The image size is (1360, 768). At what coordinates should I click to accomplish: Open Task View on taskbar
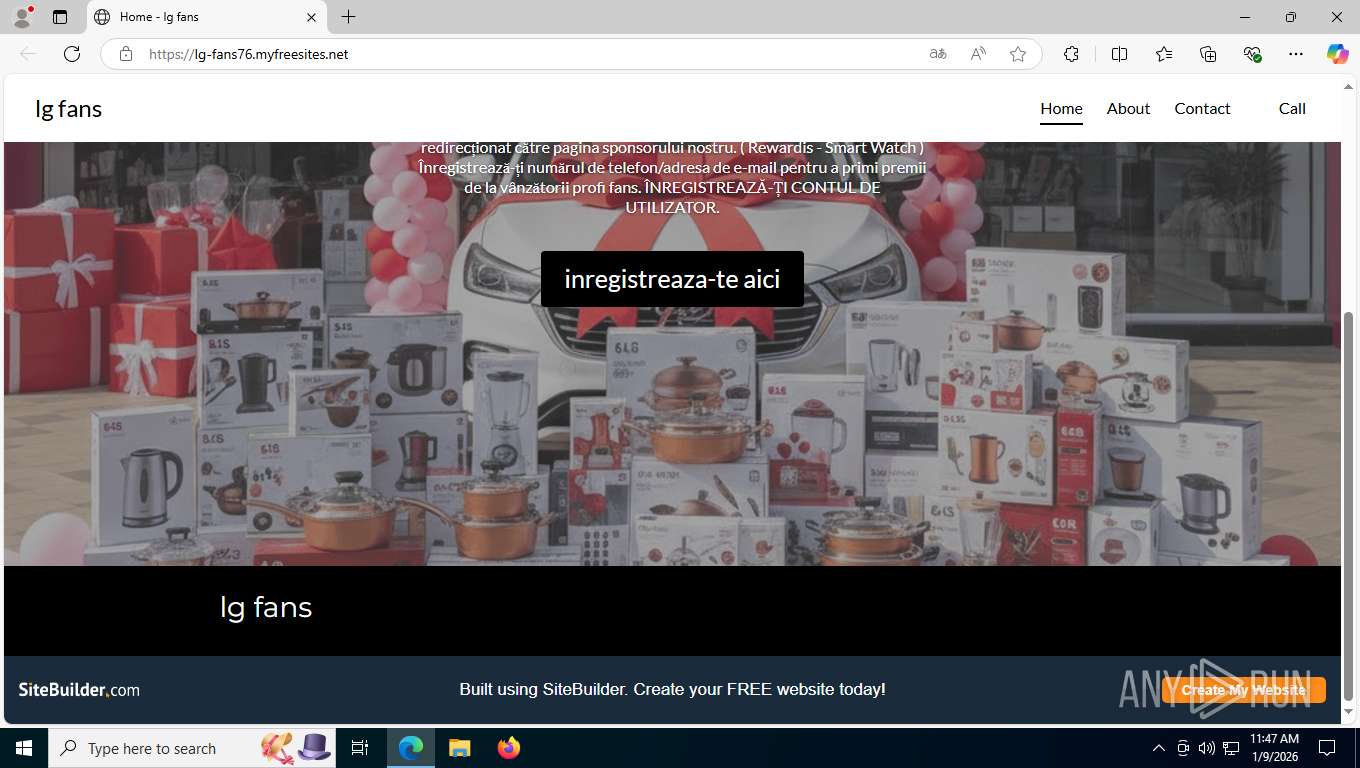tap(360, 748)
